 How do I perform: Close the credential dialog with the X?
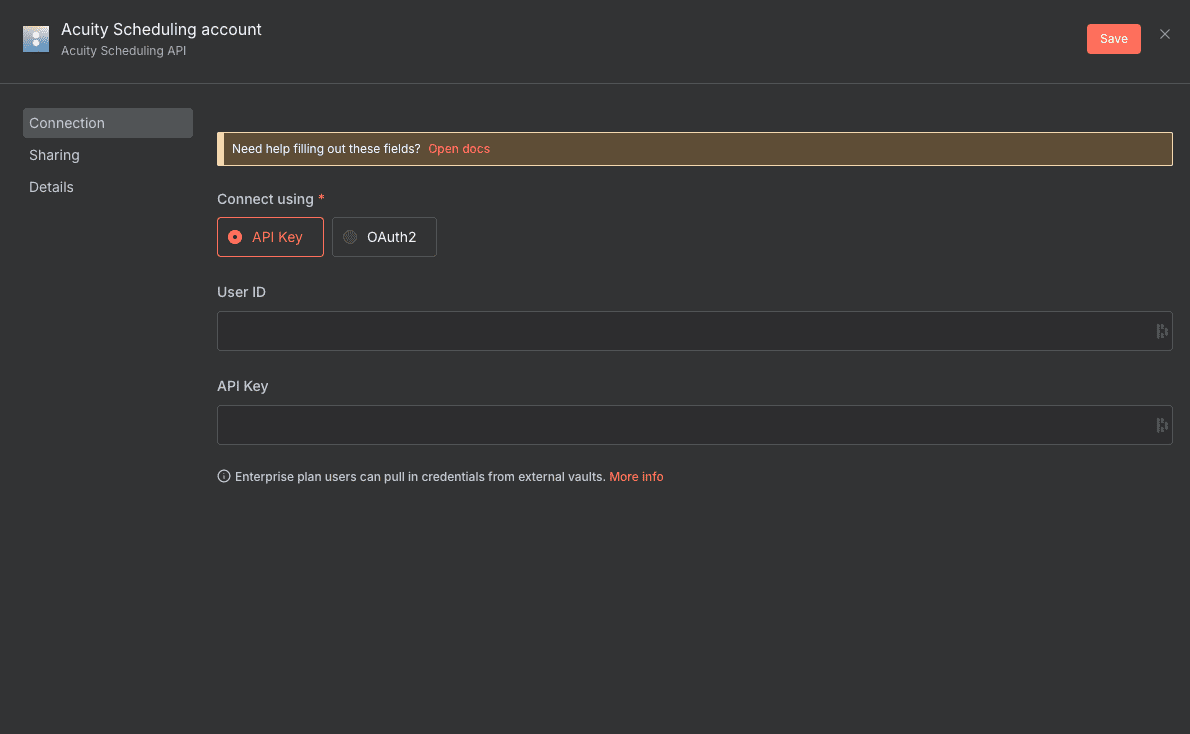tap(1164, 34)
